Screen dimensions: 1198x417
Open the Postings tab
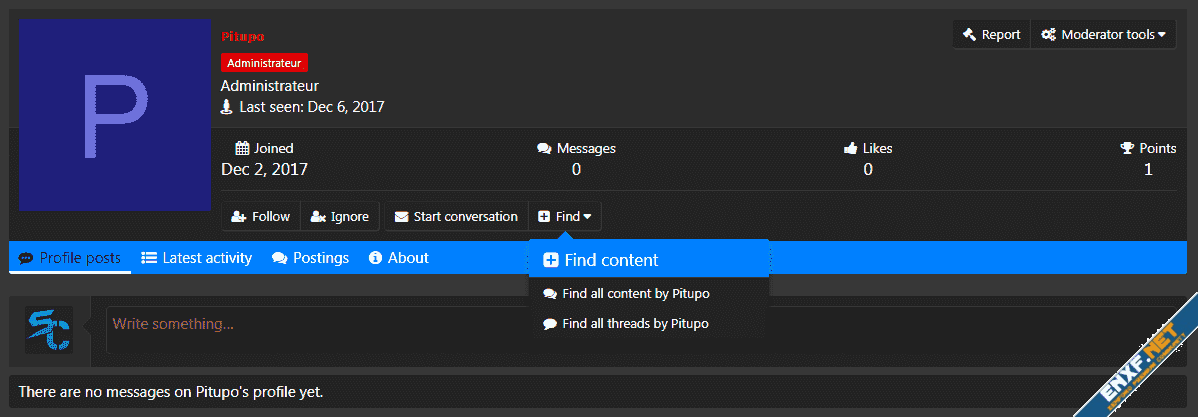[x=310, y=258]
